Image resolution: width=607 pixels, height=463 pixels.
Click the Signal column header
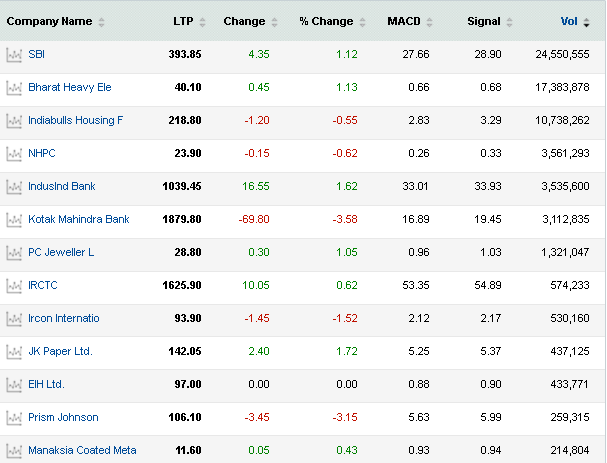pos(483,21)
